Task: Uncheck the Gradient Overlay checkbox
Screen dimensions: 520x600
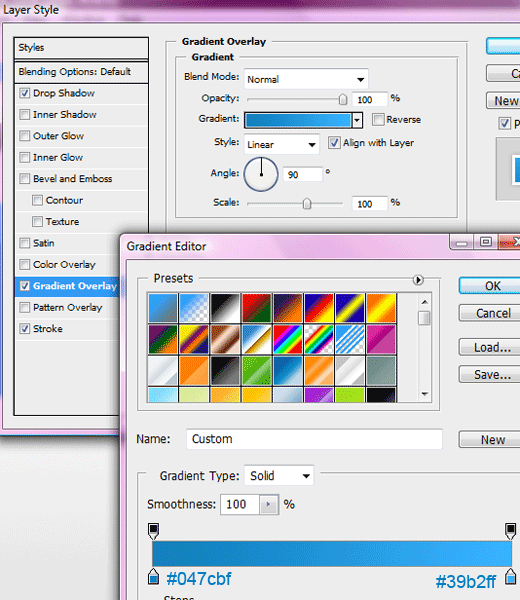Action: pyautogui.click(x=25, y=286)
